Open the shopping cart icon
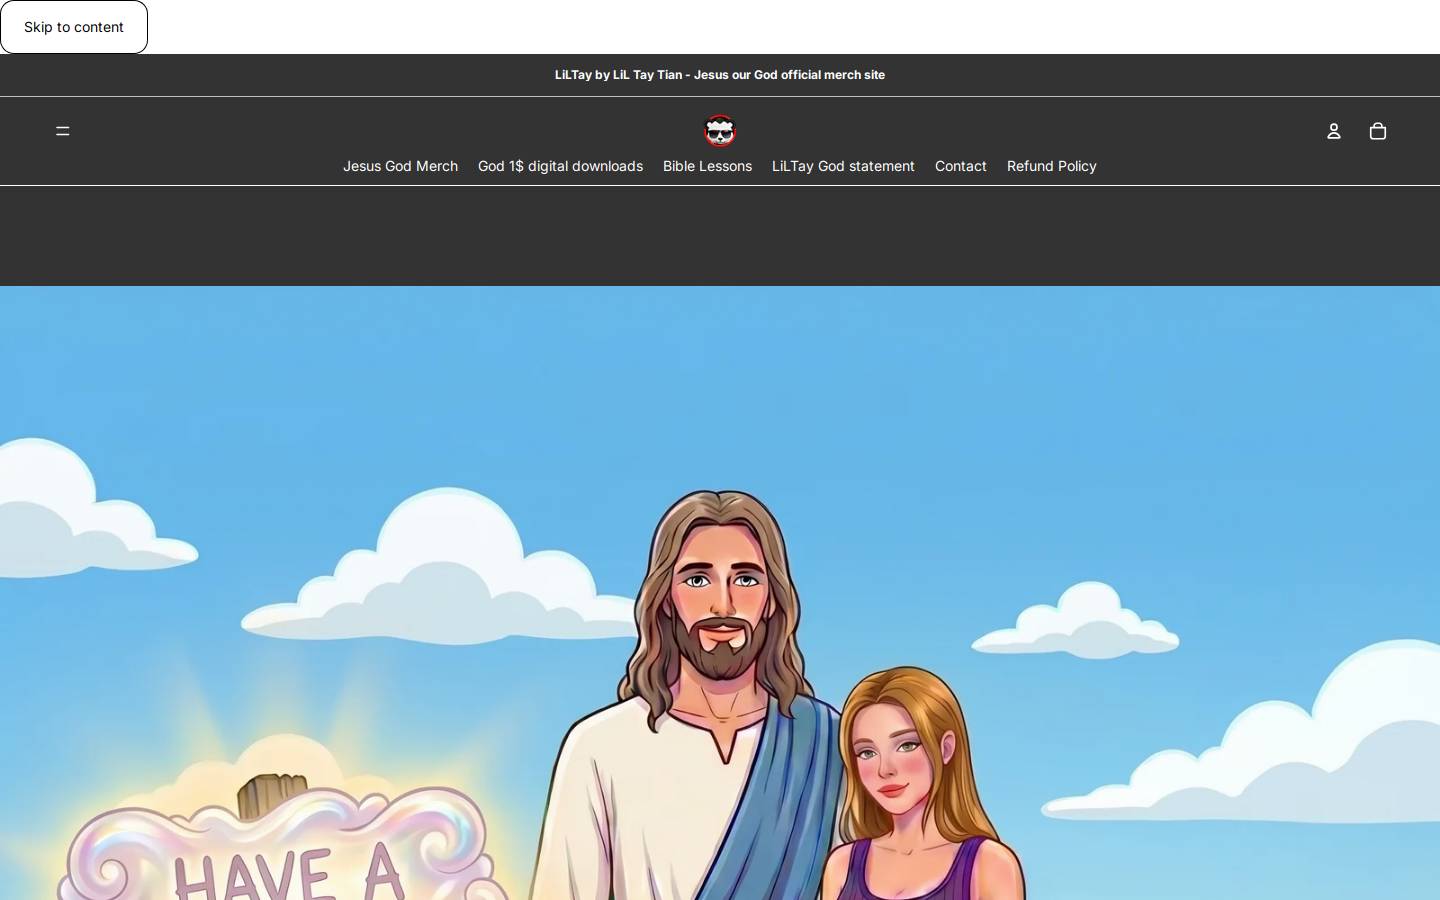This screenshot has height=900, width=1440. click(1378, 131)
